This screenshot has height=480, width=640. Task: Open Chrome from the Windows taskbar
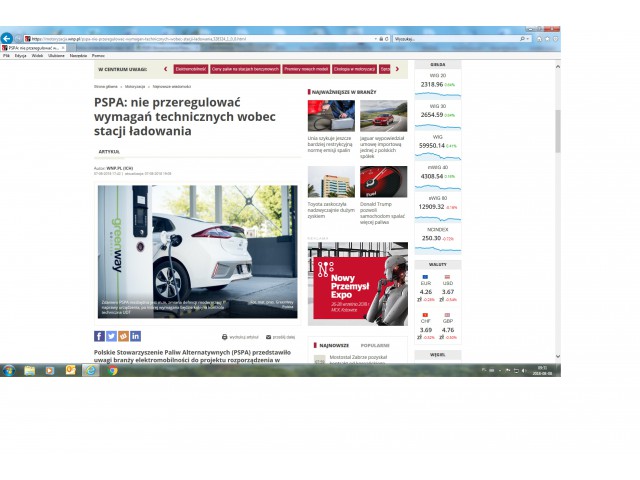[x=113, y=370]
